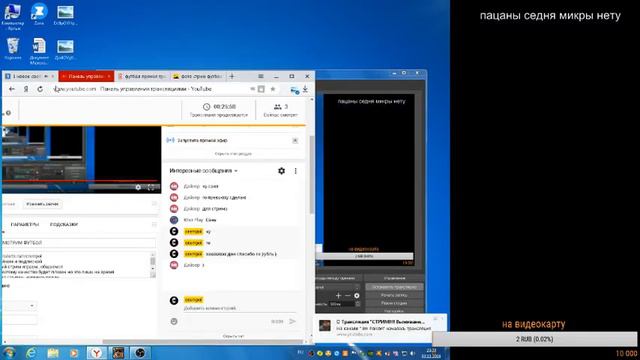Click hide instructions link under live banner

click(233, 154)
